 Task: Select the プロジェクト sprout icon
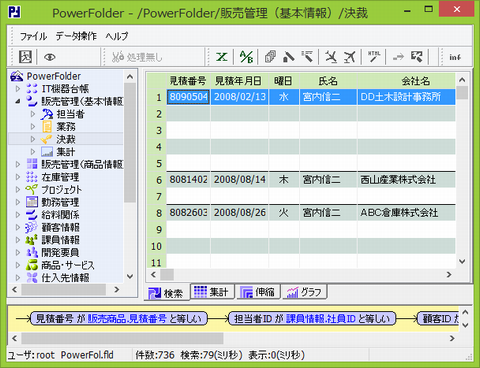click(x=32, y=190)
